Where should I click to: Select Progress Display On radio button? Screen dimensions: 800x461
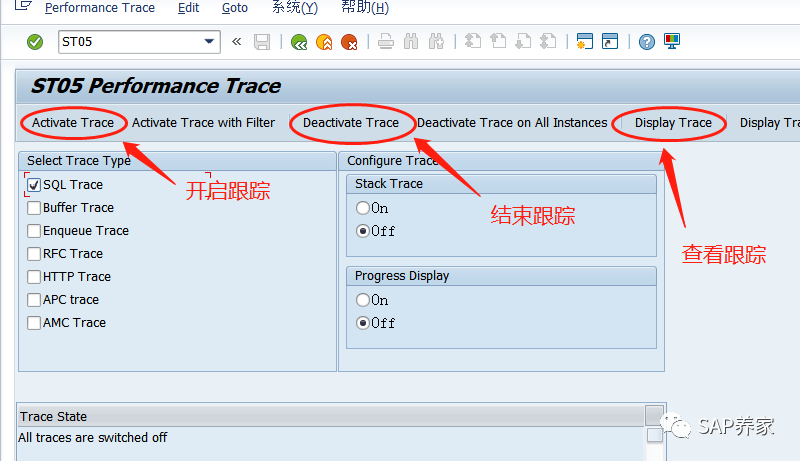click(x=363, y=299)
